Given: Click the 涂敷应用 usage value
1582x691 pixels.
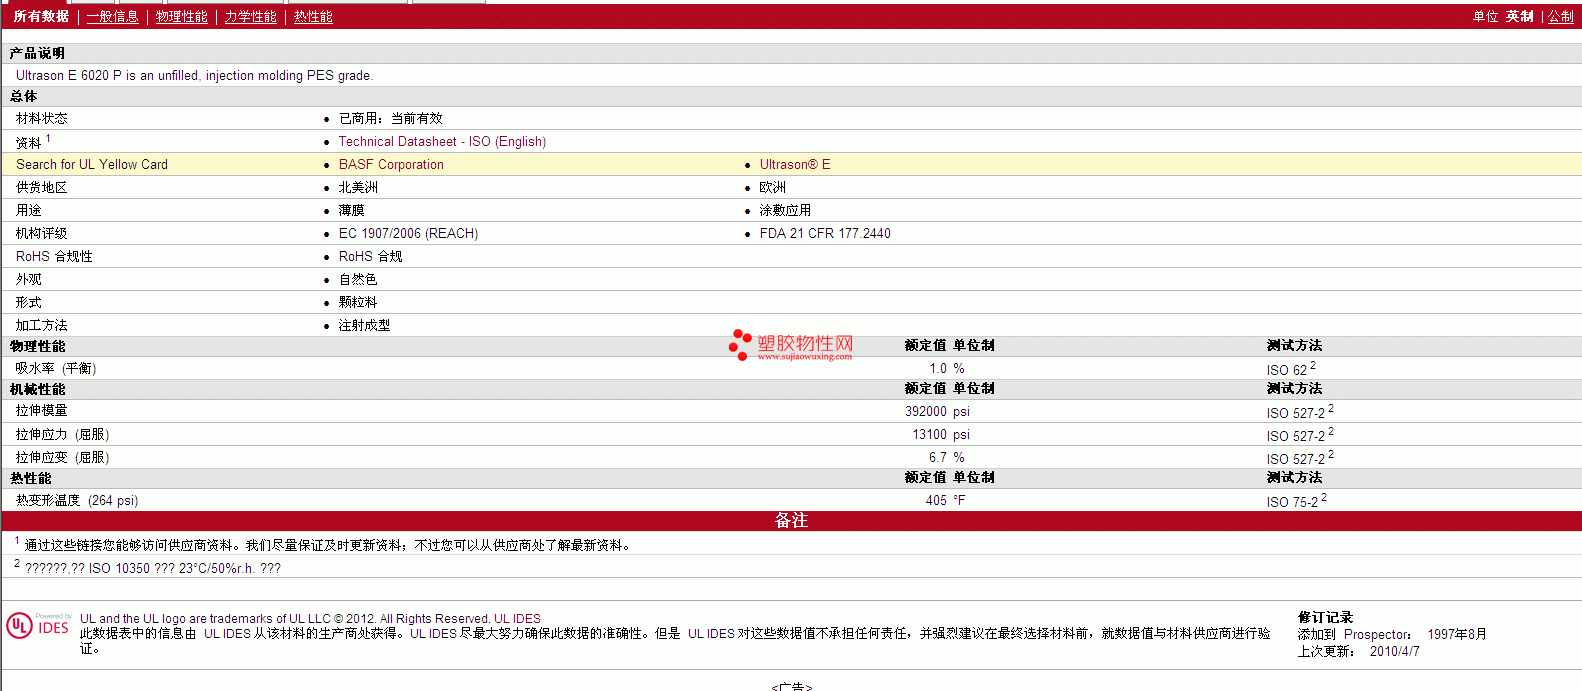Looking at the screenshot, I should [x=785, y=211].
